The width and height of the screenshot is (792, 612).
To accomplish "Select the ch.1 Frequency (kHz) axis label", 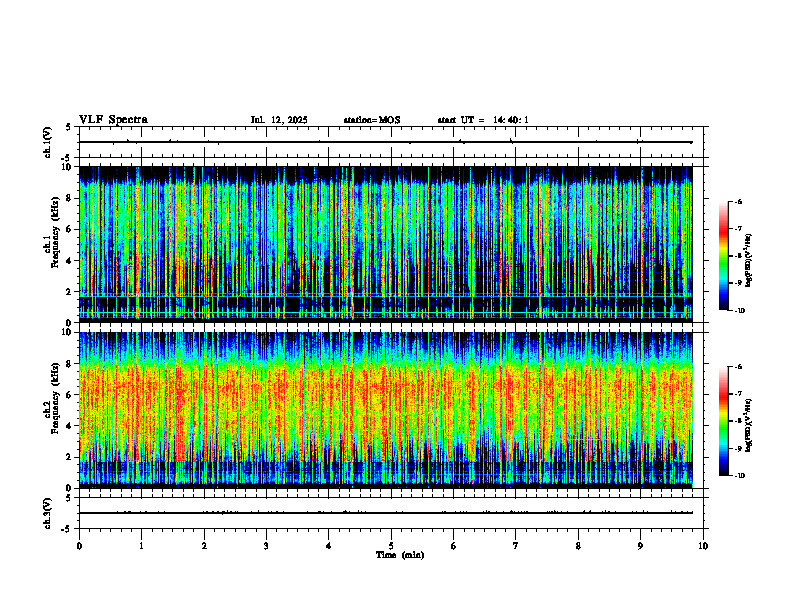I will (51, 231).
